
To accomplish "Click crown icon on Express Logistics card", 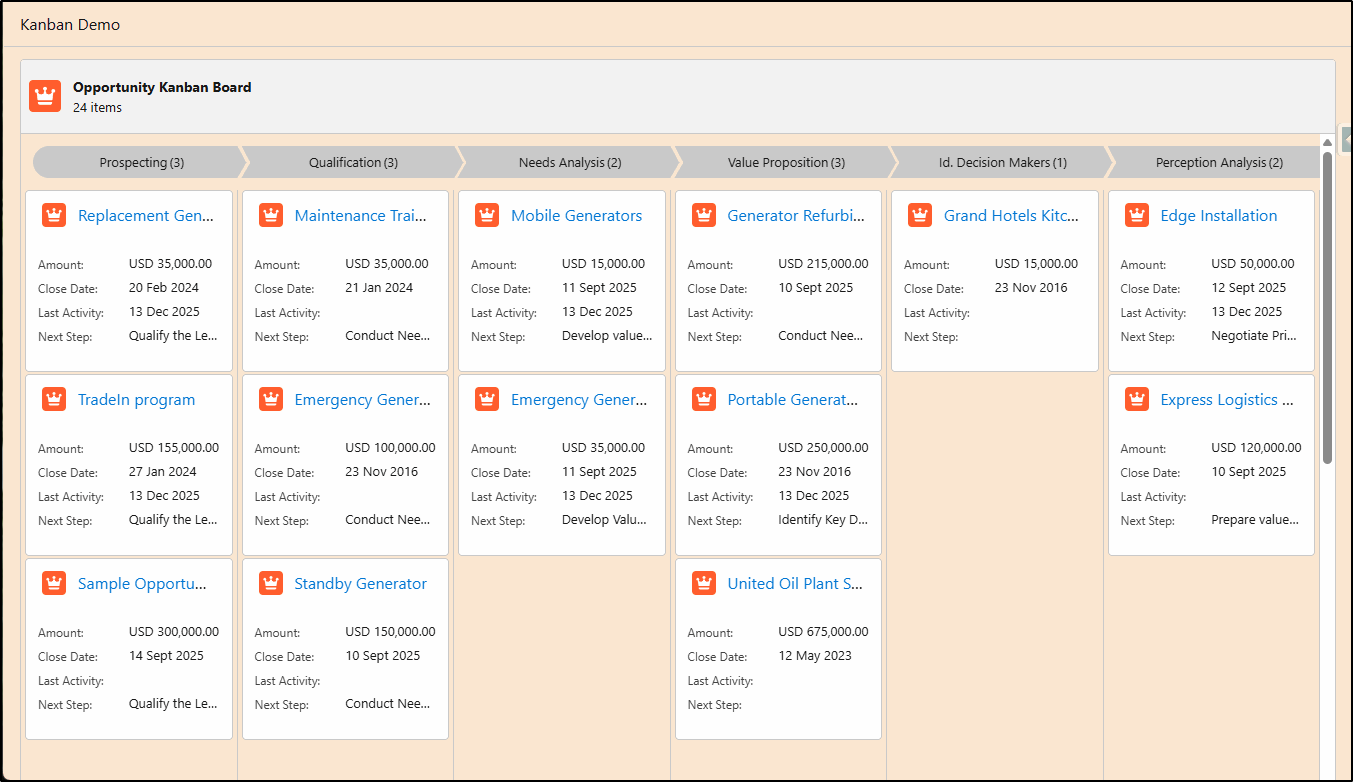I will click(1137, 399).
